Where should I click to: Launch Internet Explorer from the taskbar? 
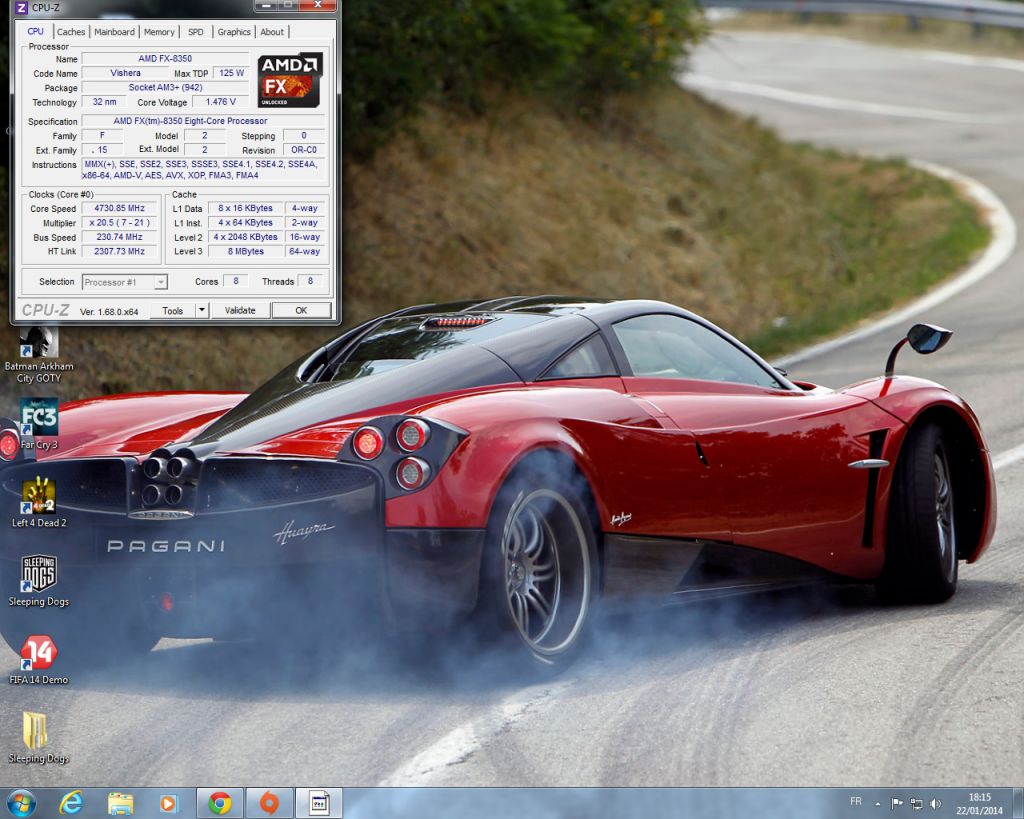(71, 803)
